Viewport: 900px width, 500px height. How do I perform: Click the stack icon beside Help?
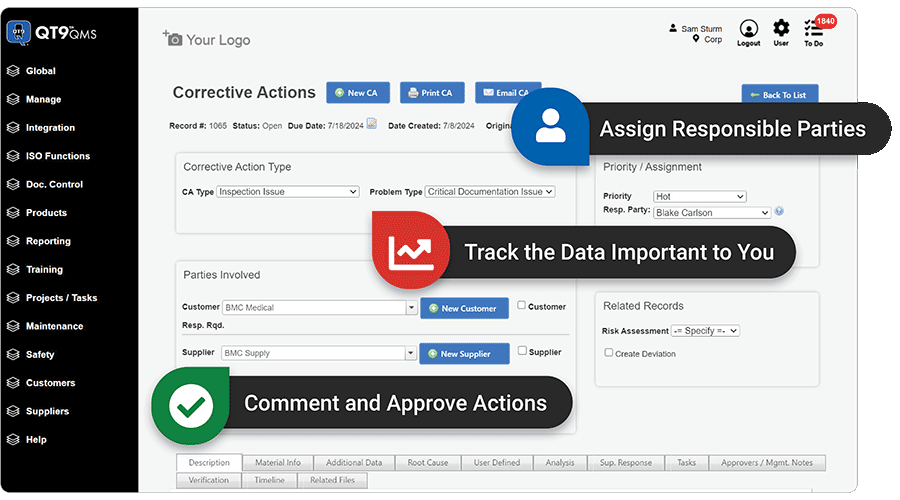point(13,440)
